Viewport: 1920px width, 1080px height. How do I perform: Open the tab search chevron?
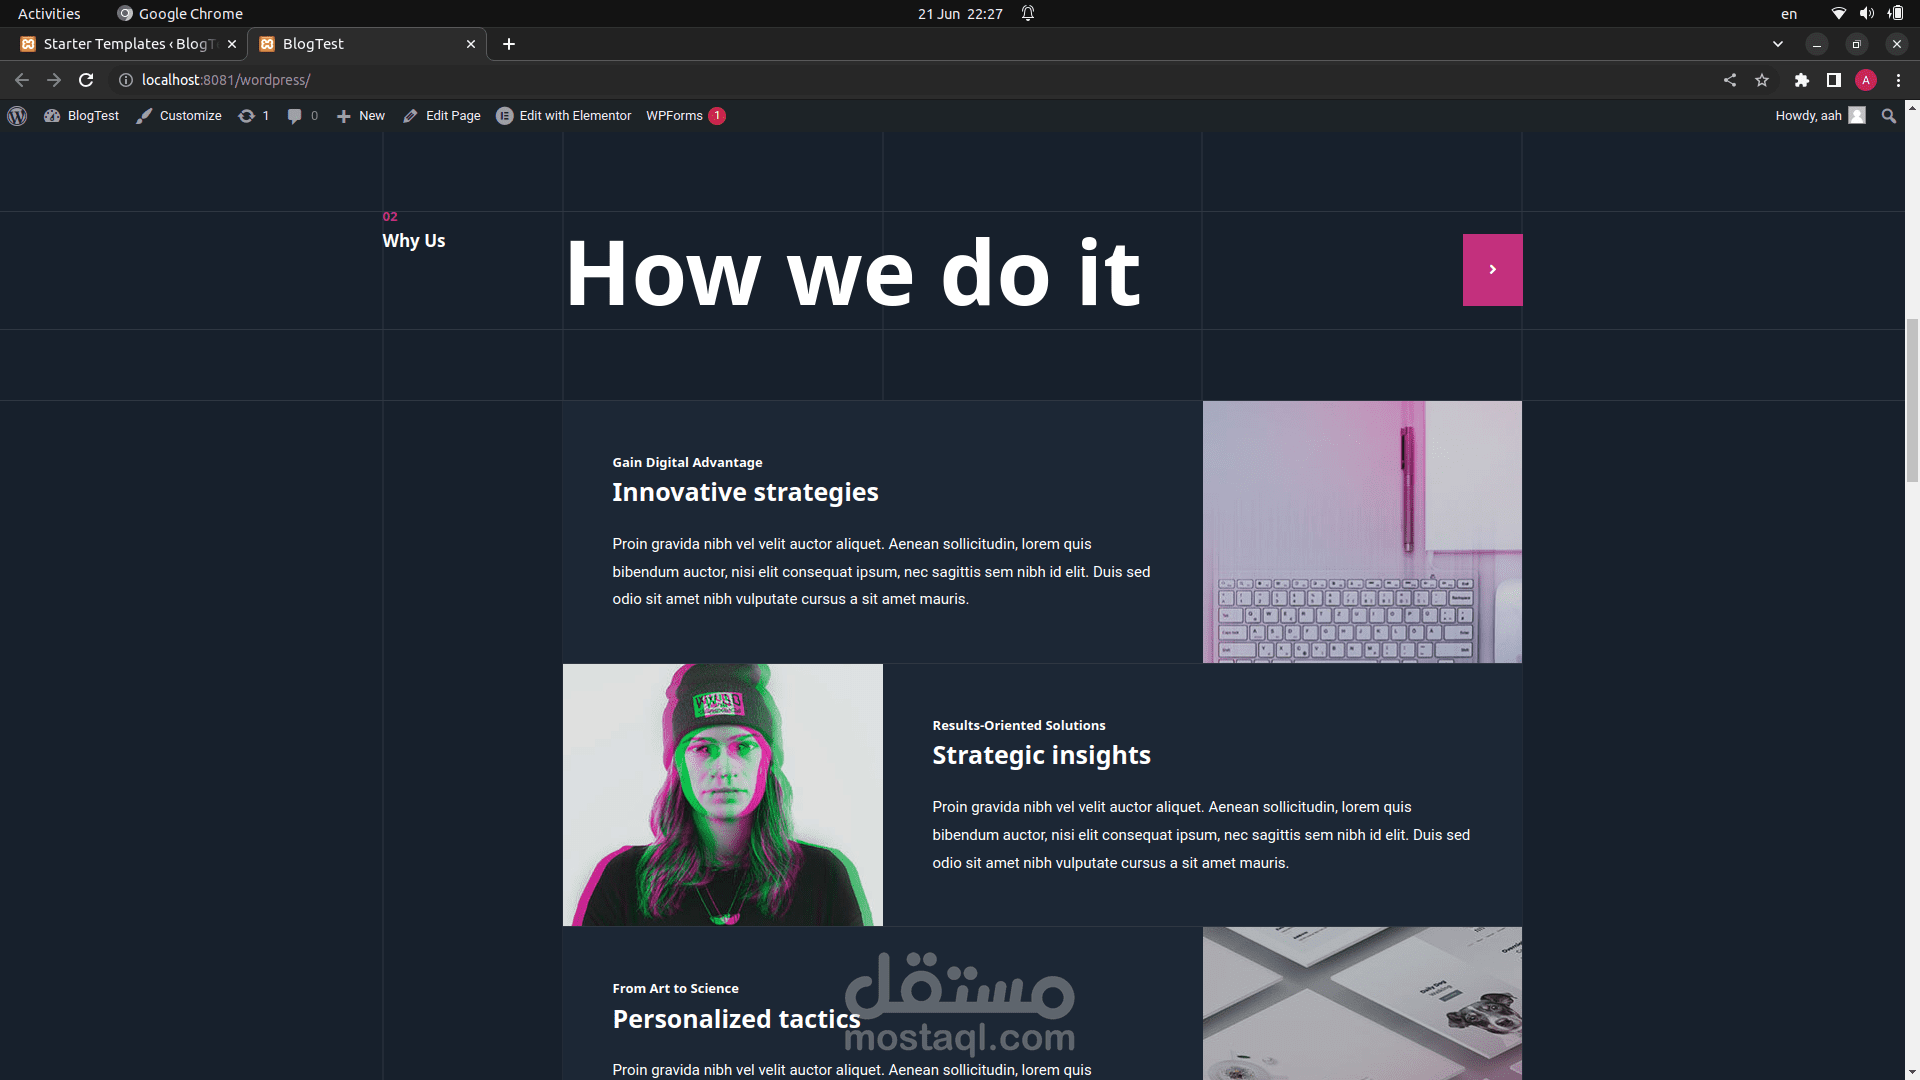tap(1777, 44)
